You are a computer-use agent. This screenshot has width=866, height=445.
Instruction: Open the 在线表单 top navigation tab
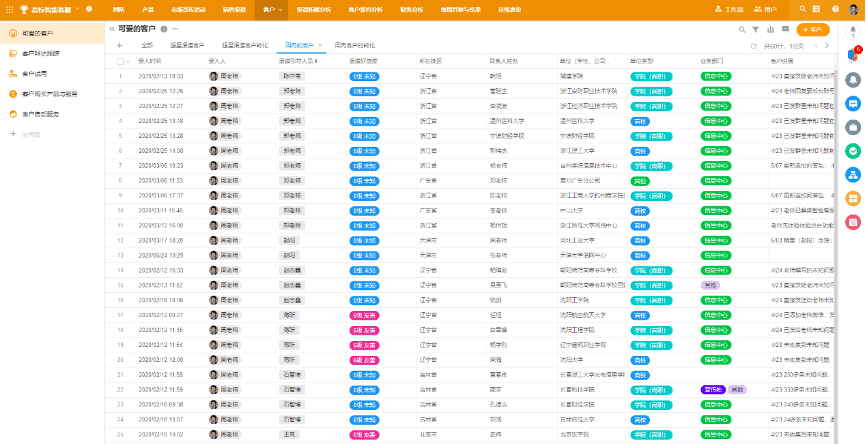tap(508, 10)
